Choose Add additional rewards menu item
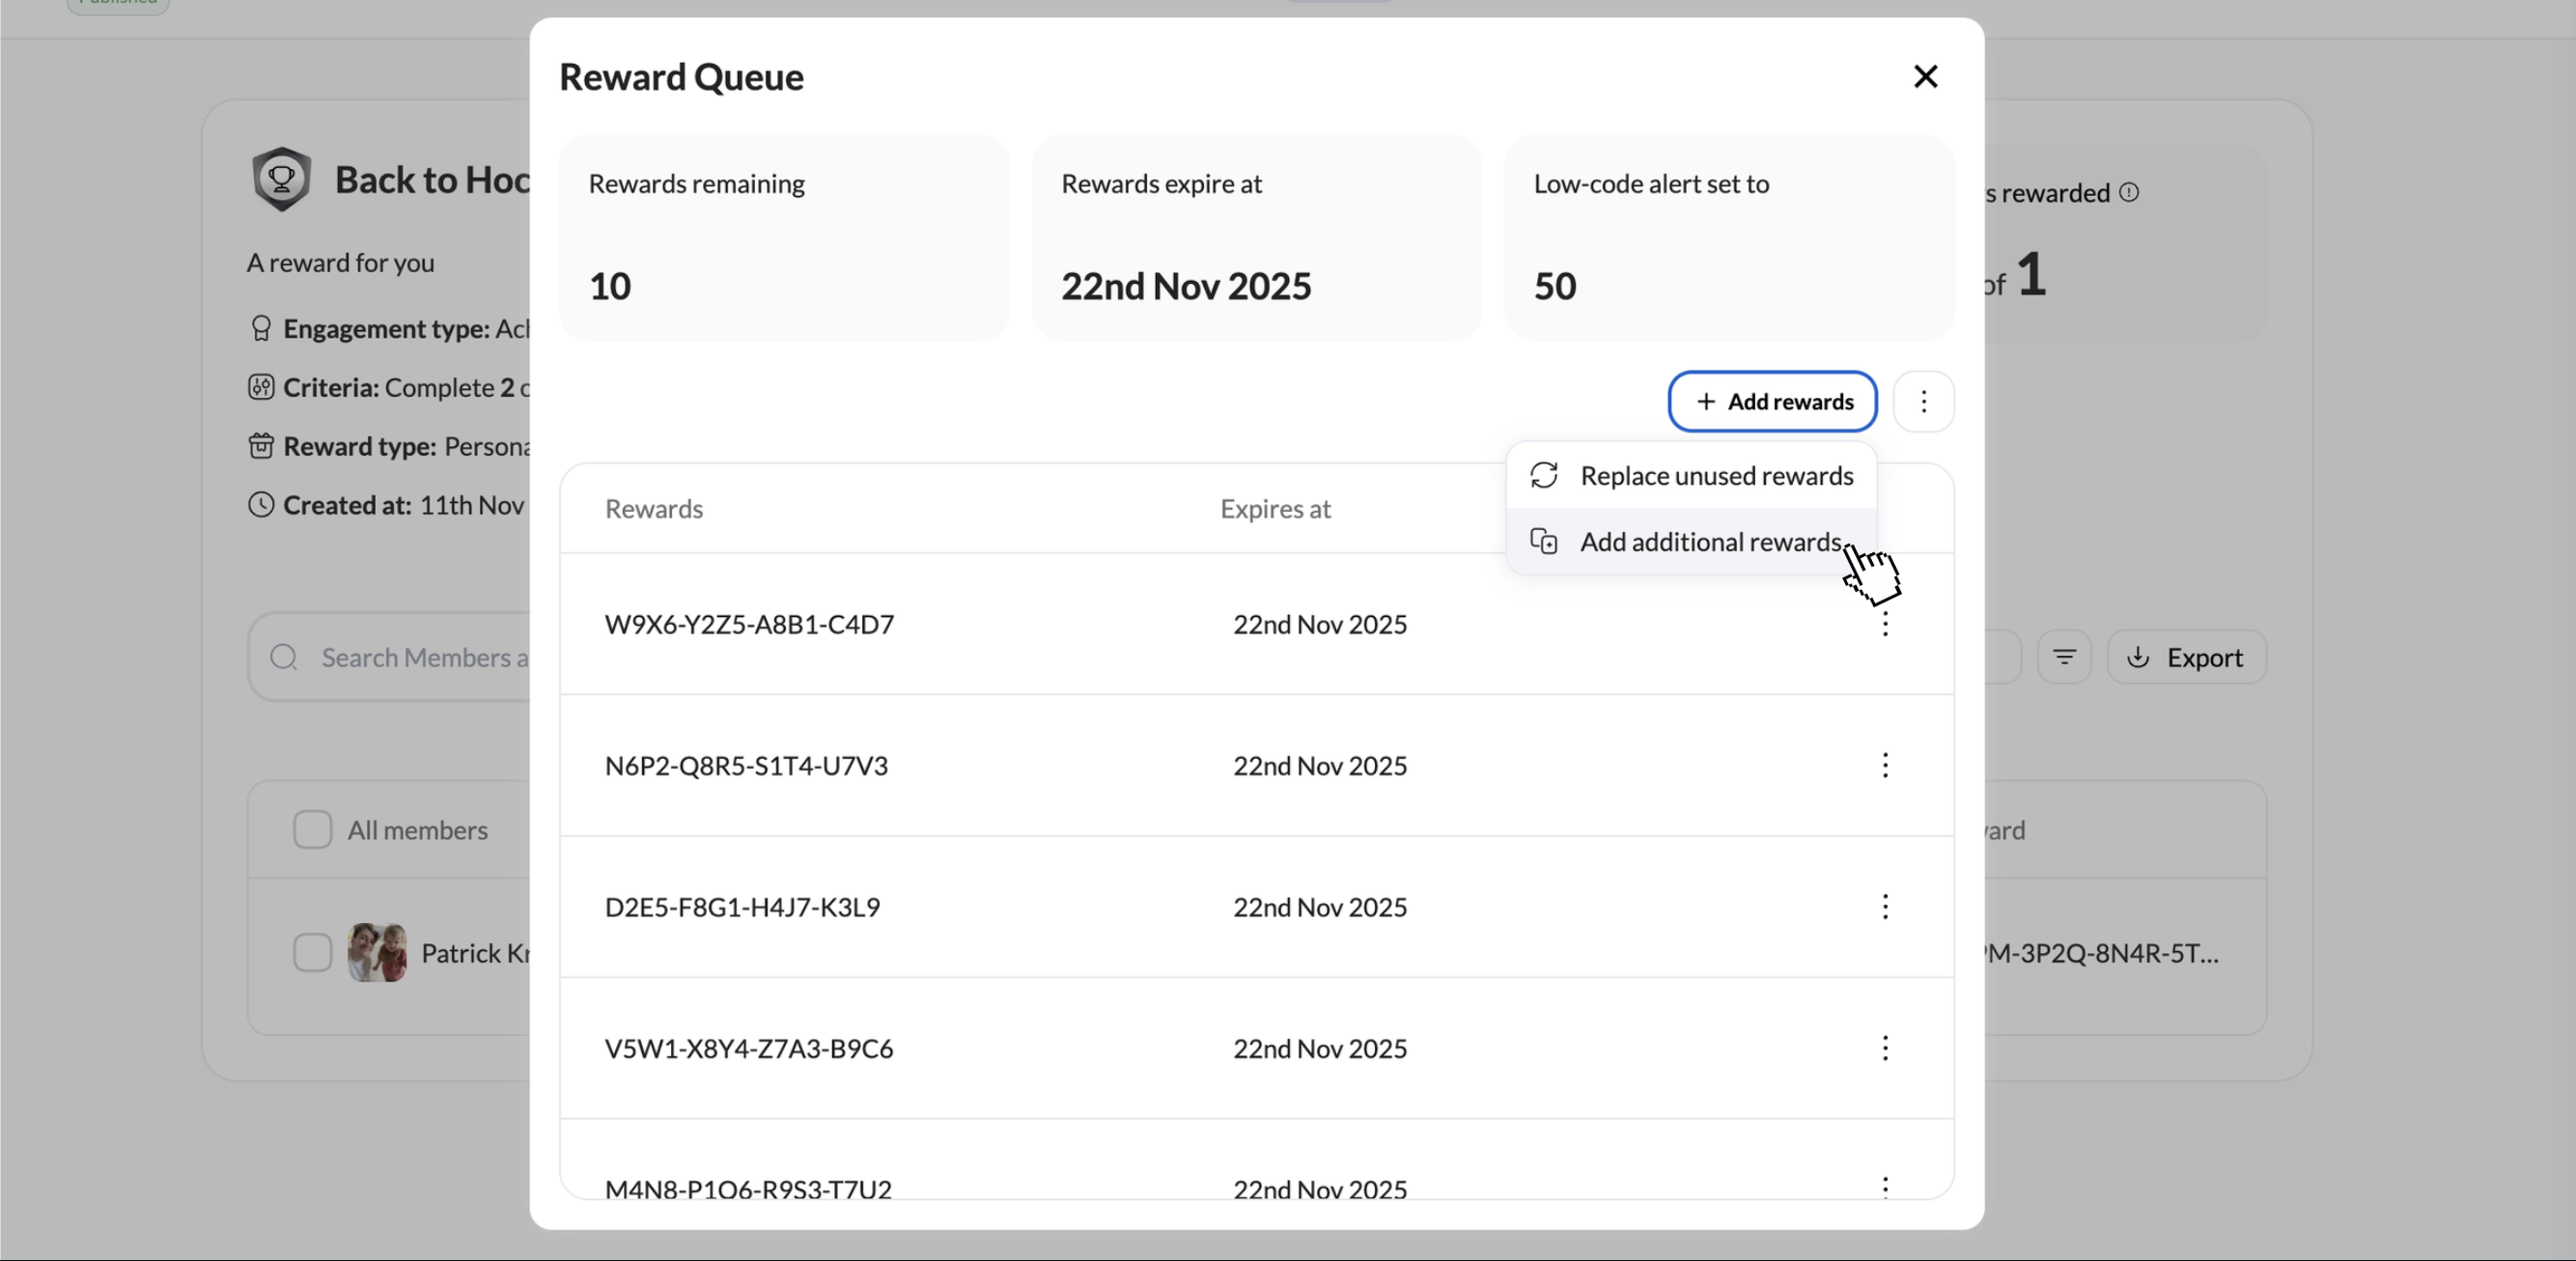The width and height of the screenshot is (2576, 1261). (1710, 542)
